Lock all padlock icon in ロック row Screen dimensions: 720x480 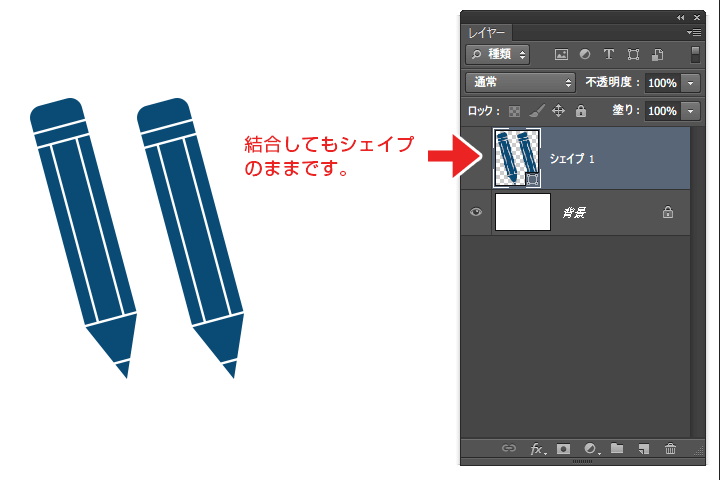tap(581, 111)
